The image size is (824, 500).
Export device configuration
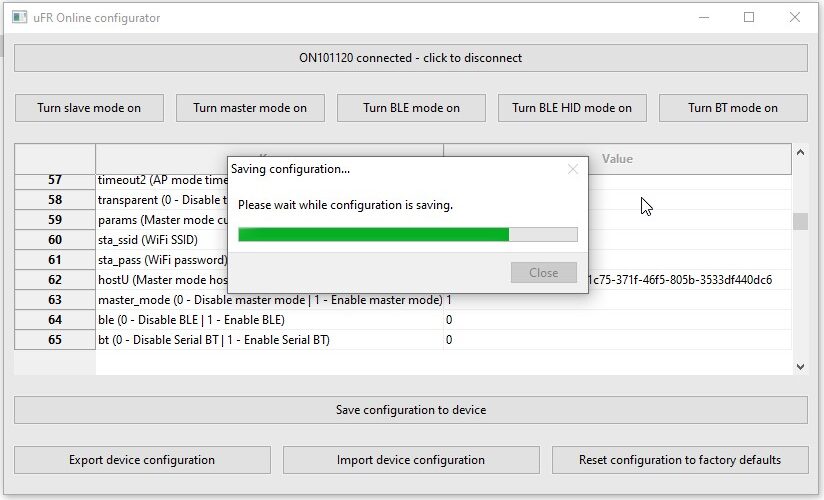click(x=142, y=460)
